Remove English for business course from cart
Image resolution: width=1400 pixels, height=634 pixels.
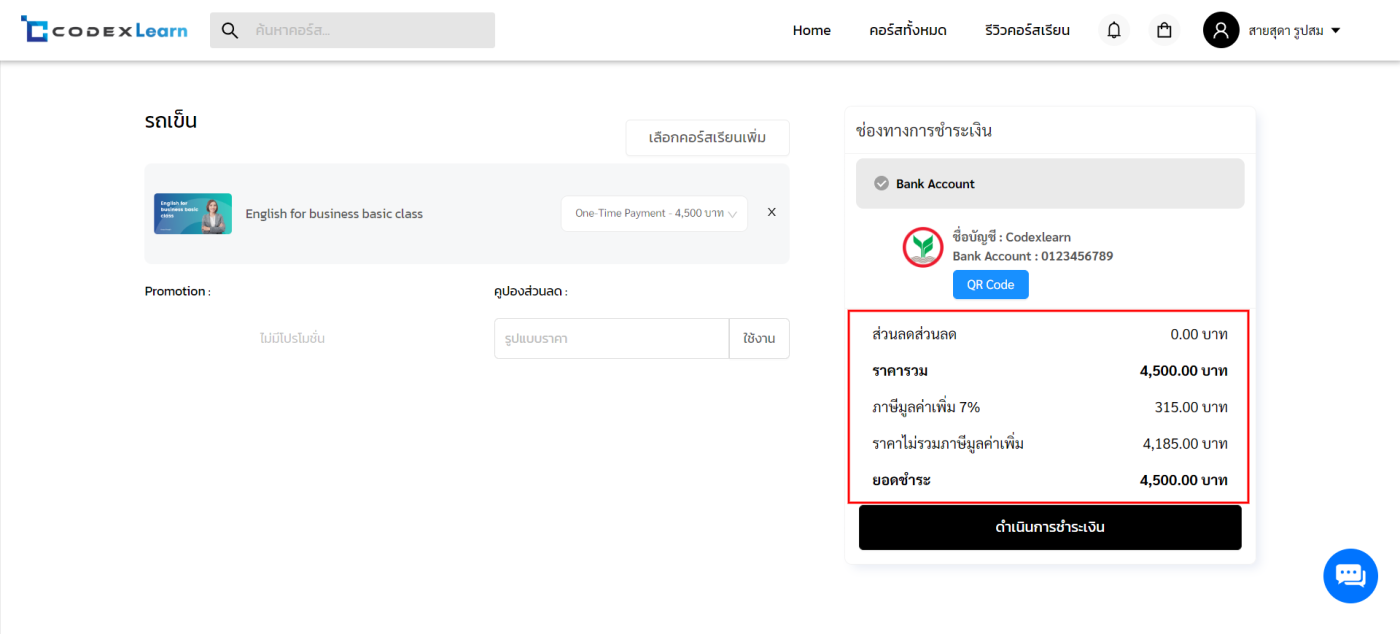[771, 212]
